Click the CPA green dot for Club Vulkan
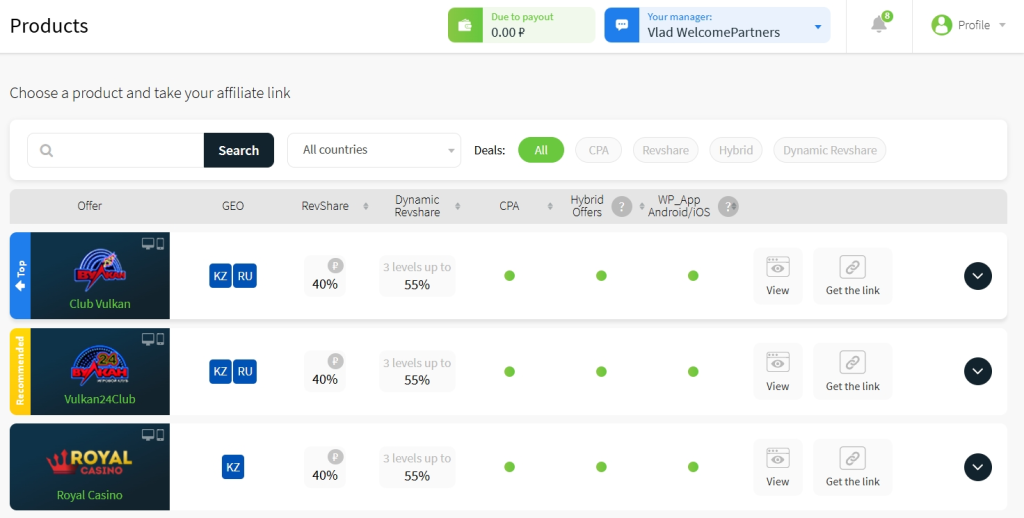1024x518 pixels. coord(509,276)
